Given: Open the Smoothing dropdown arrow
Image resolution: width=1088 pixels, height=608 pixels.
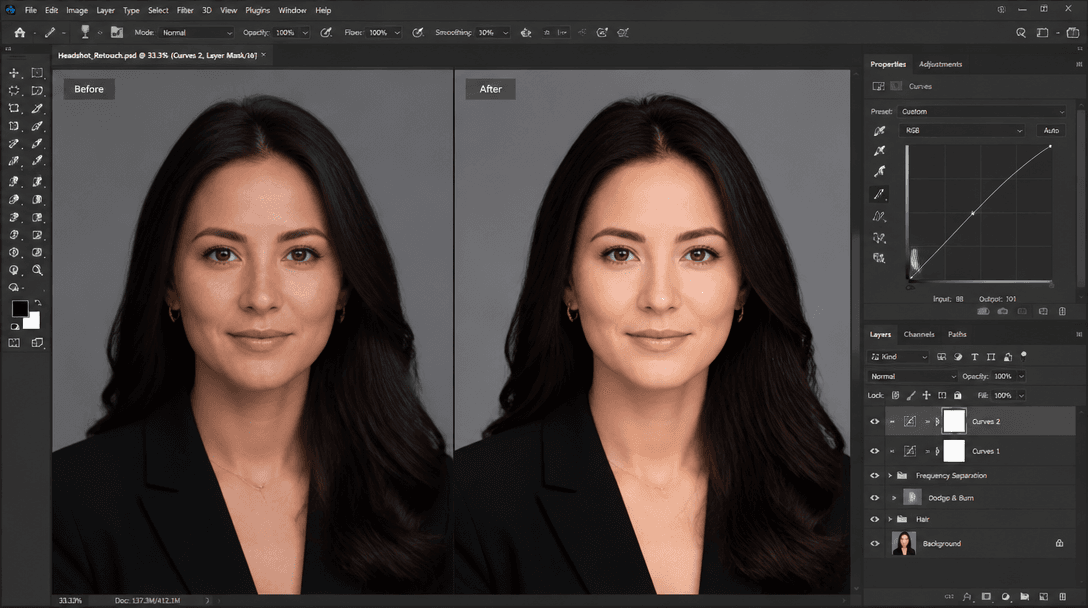Looking at the screenshot, I should 505,33.
